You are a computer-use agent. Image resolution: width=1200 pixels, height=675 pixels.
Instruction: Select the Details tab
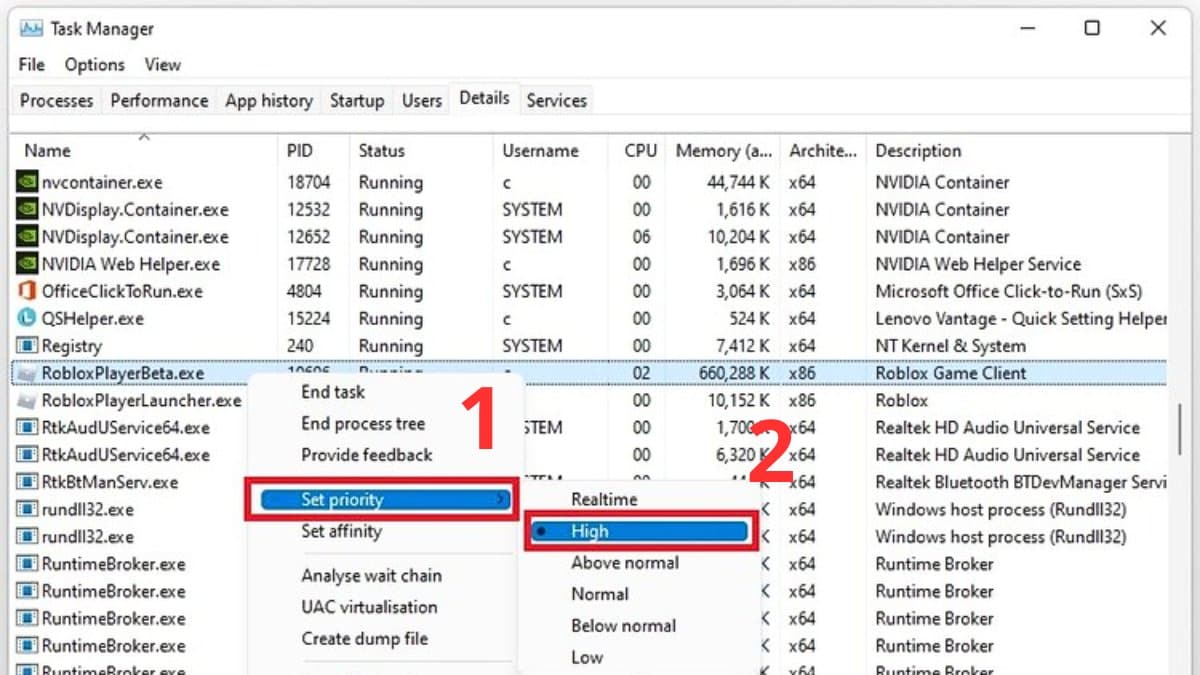click(x=484, y=98)
